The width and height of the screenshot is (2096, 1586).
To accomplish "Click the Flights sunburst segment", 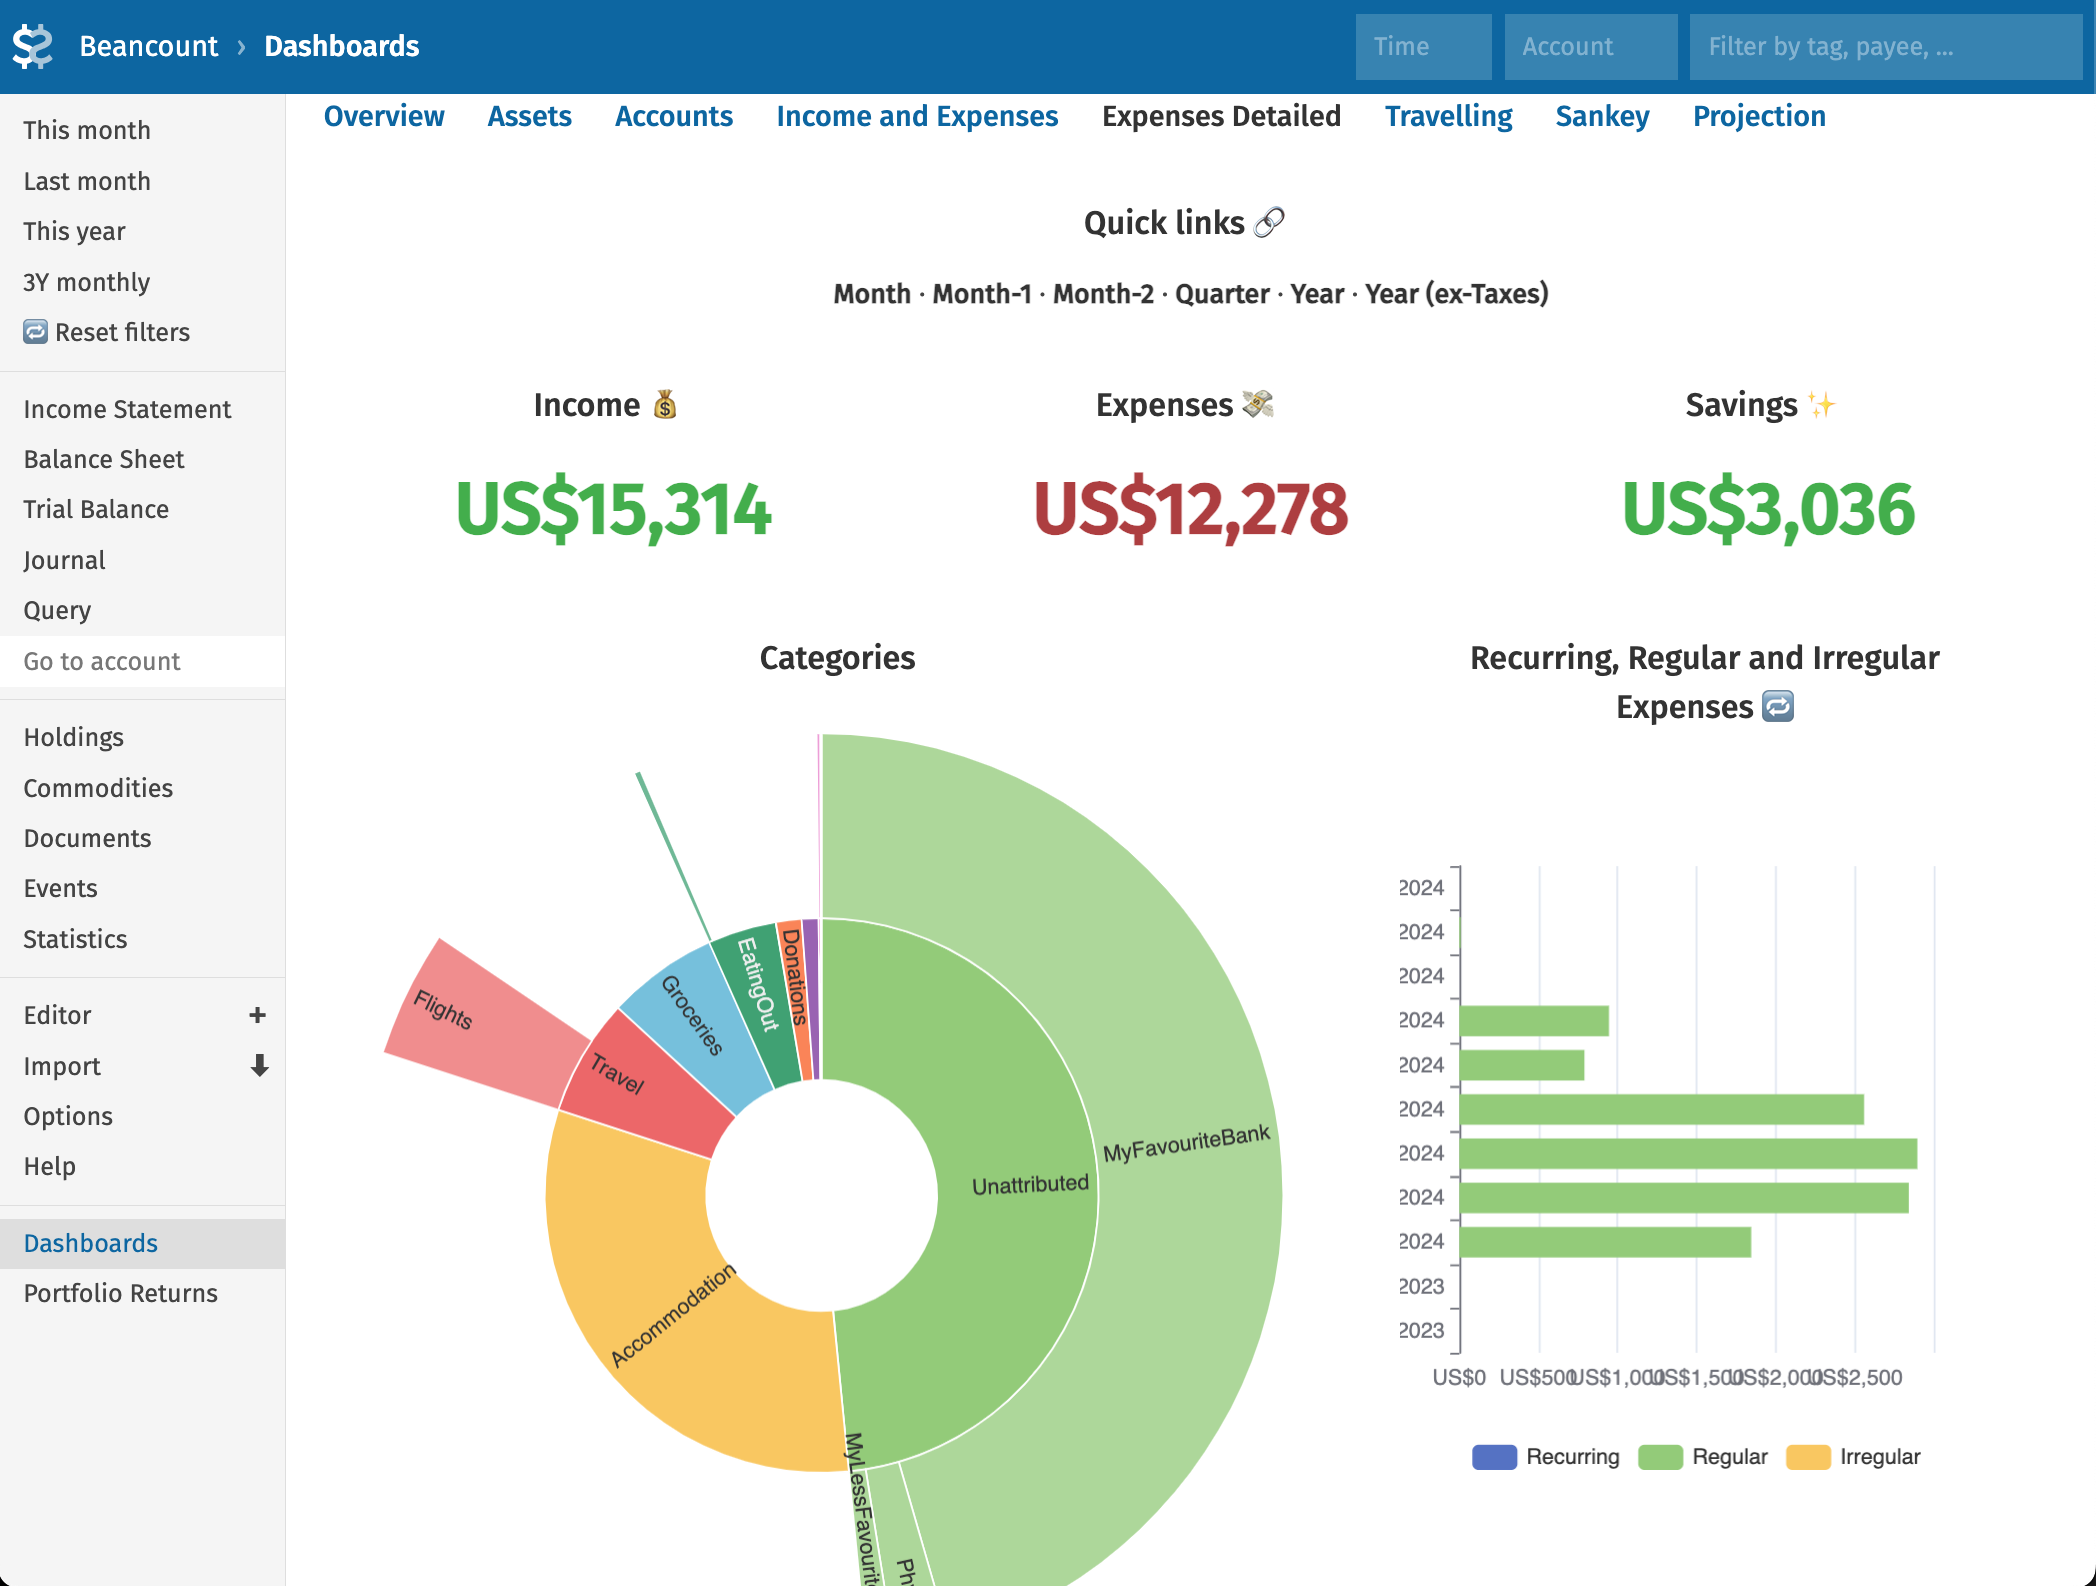I will click(480, 1025).
